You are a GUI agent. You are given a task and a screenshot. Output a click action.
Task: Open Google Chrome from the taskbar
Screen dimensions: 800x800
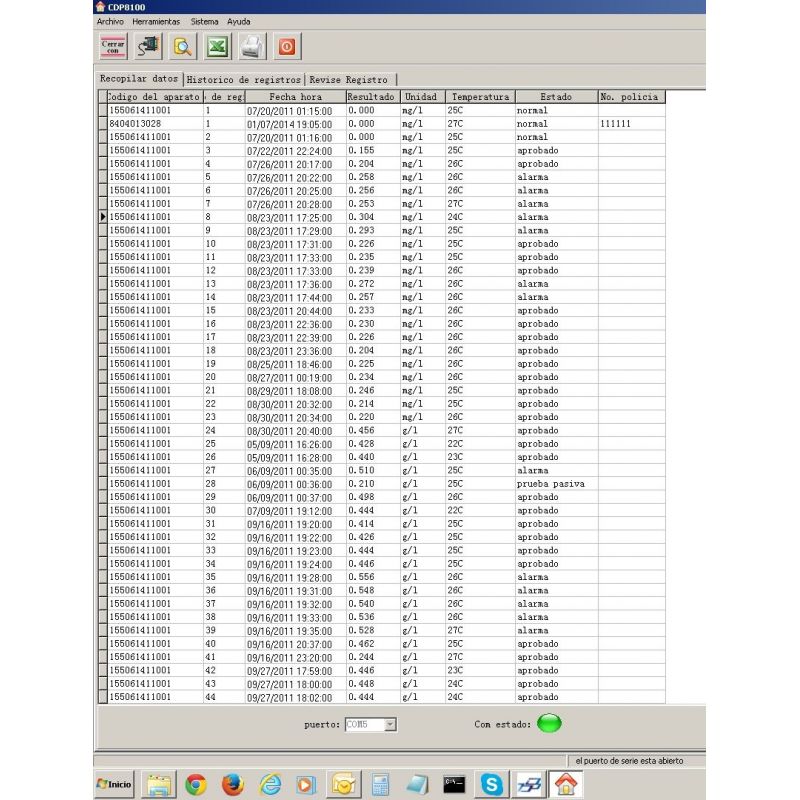[x=196, y=785]
